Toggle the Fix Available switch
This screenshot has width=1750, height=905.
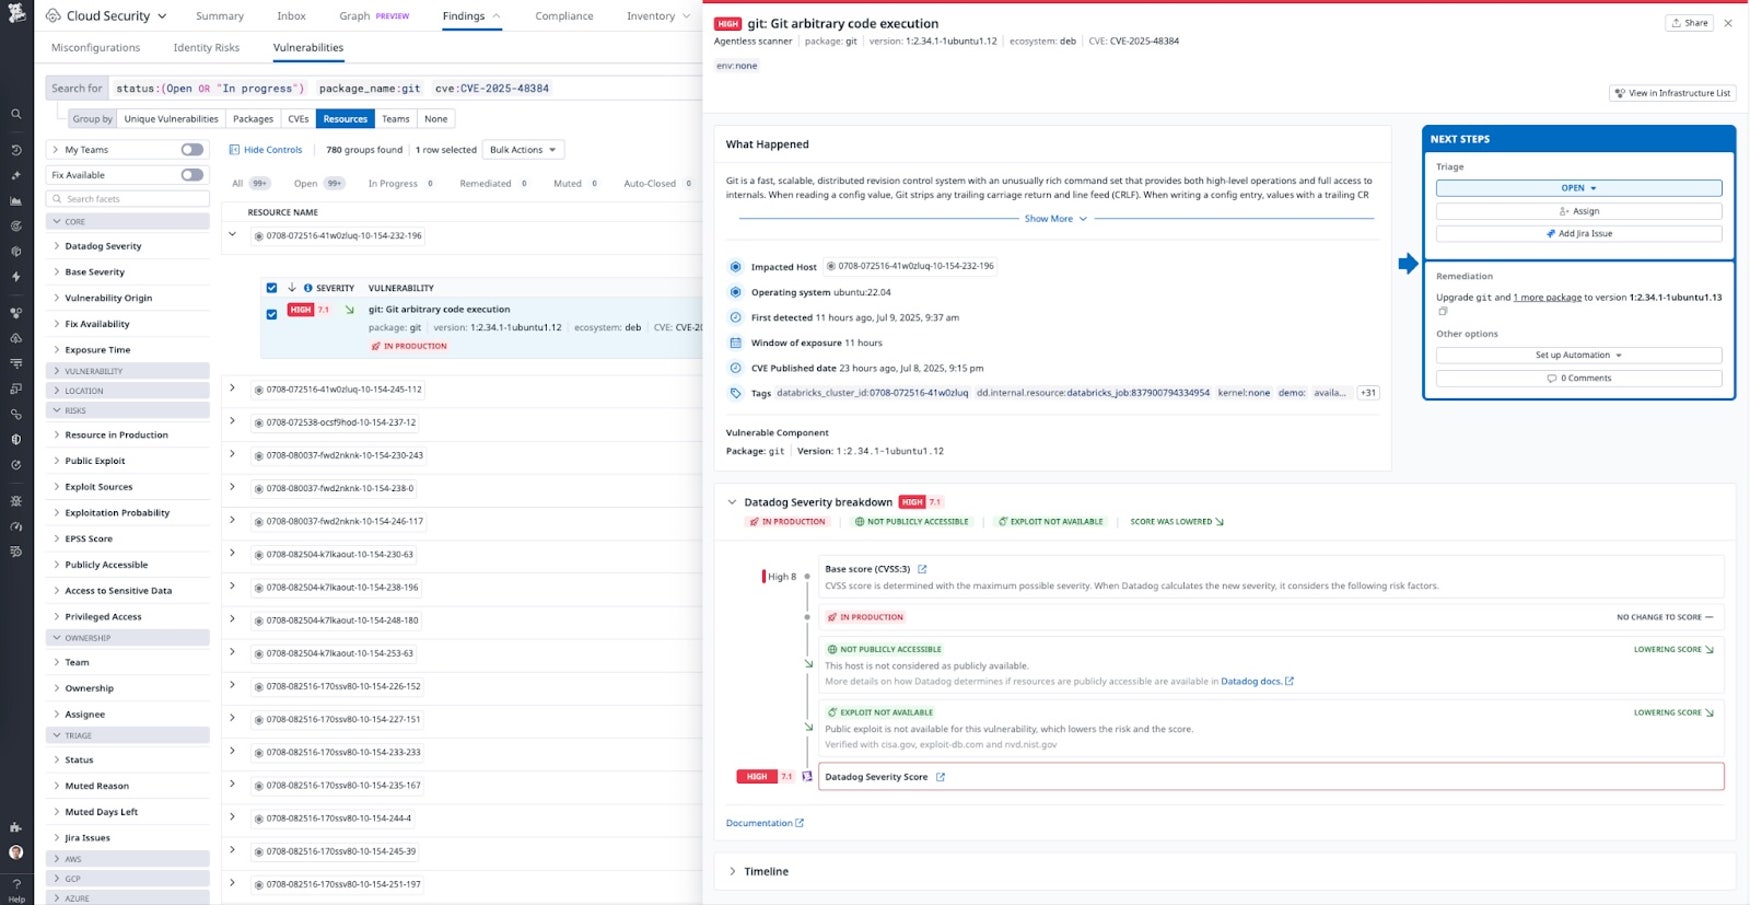pos(190,174)
